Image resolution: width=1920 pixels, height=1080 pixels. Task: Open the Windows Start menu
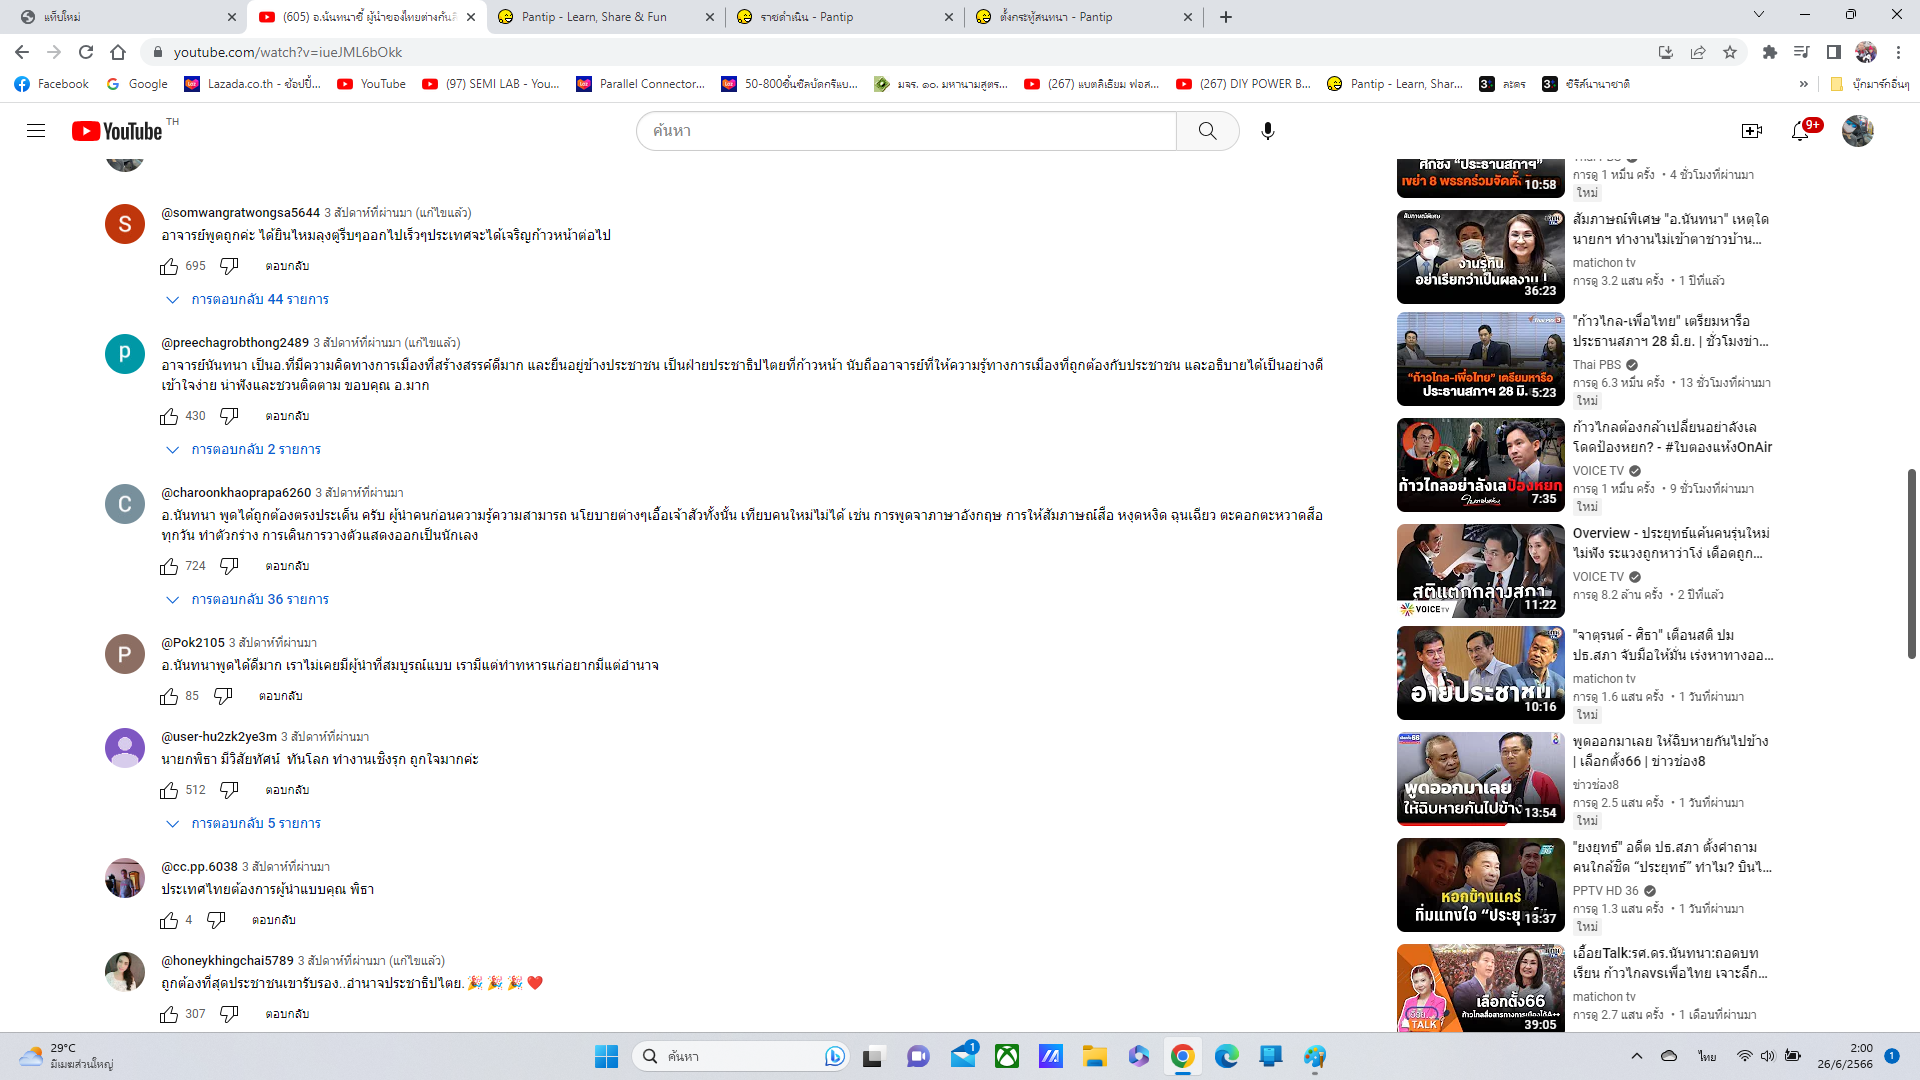(606, 1056)
